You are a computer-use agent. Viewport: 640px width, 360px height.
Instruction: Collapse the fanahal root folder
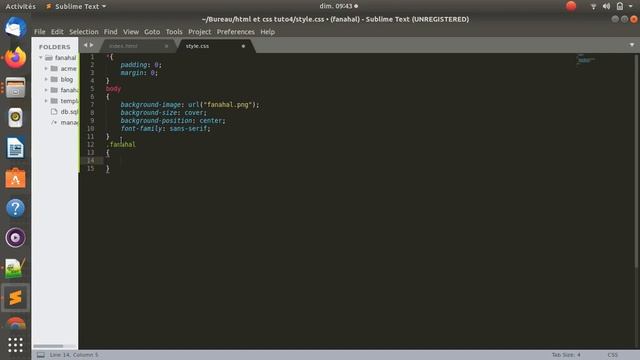41,58
